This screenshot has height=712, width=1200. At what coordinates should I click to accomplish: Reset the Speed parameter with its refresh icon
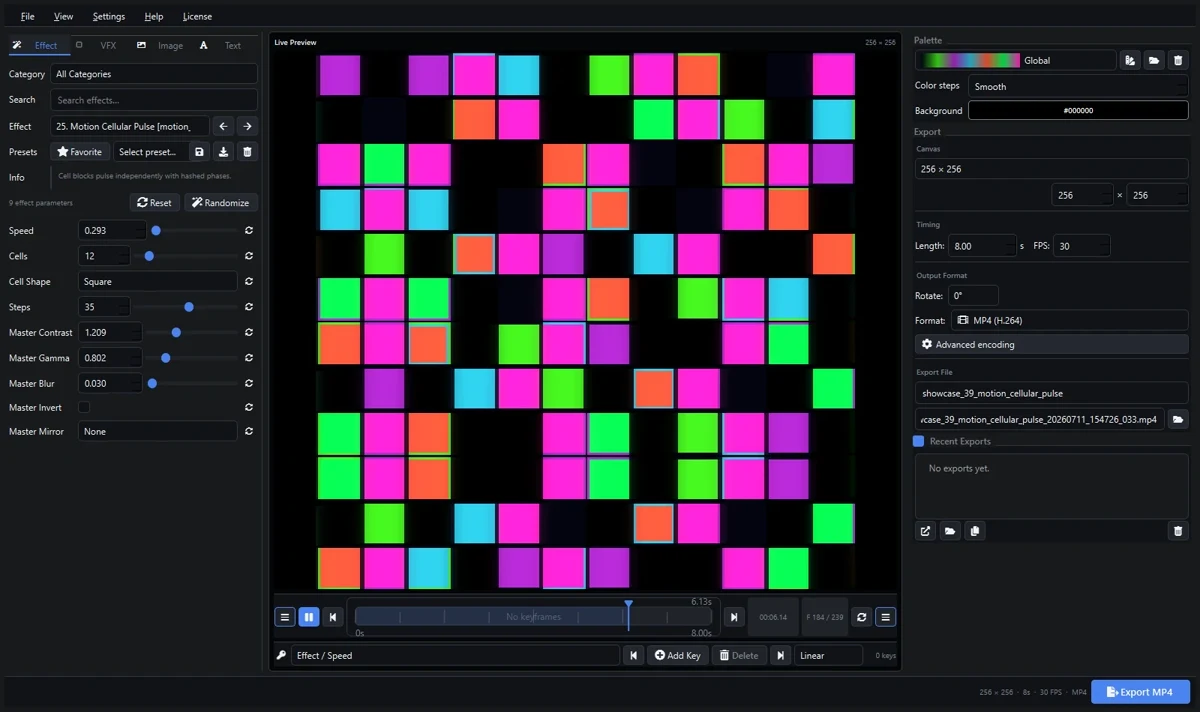(249, 231)
